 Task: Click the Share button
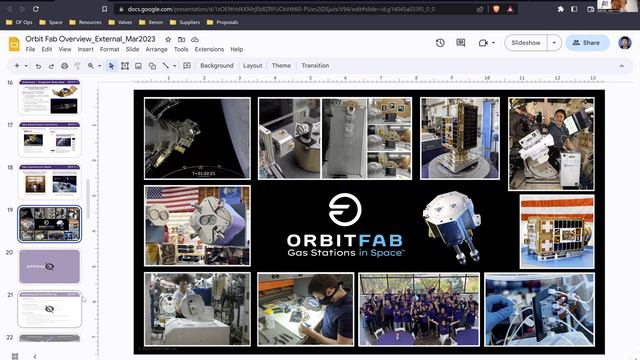[586, 43]
